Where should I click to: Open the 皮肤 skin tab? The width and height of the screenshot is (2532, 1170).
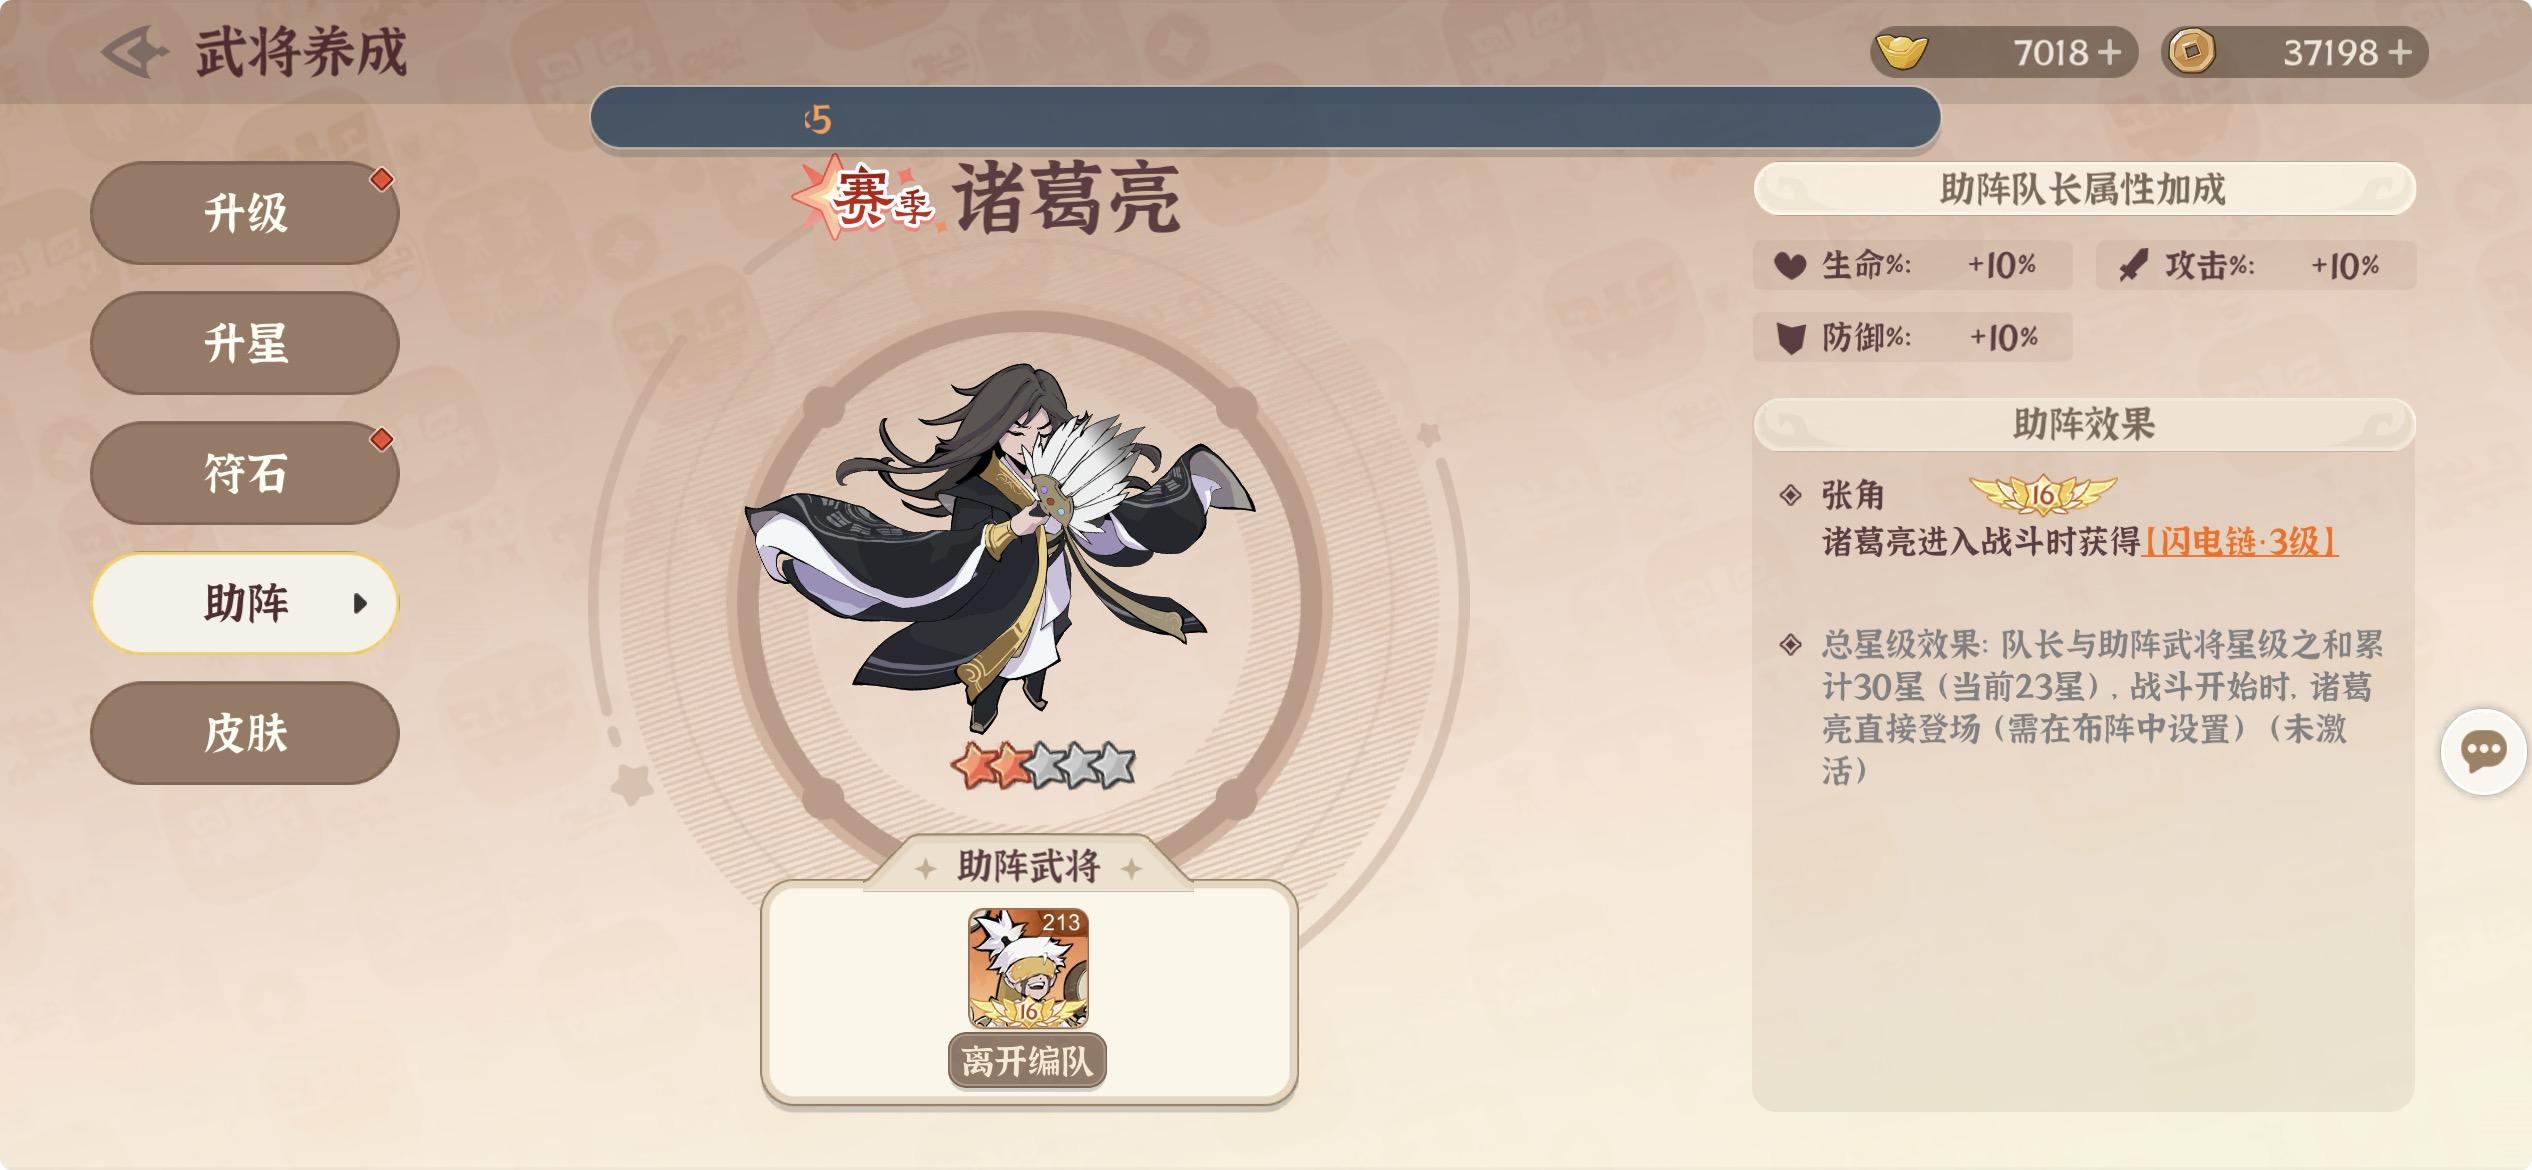tap(245, 733)
